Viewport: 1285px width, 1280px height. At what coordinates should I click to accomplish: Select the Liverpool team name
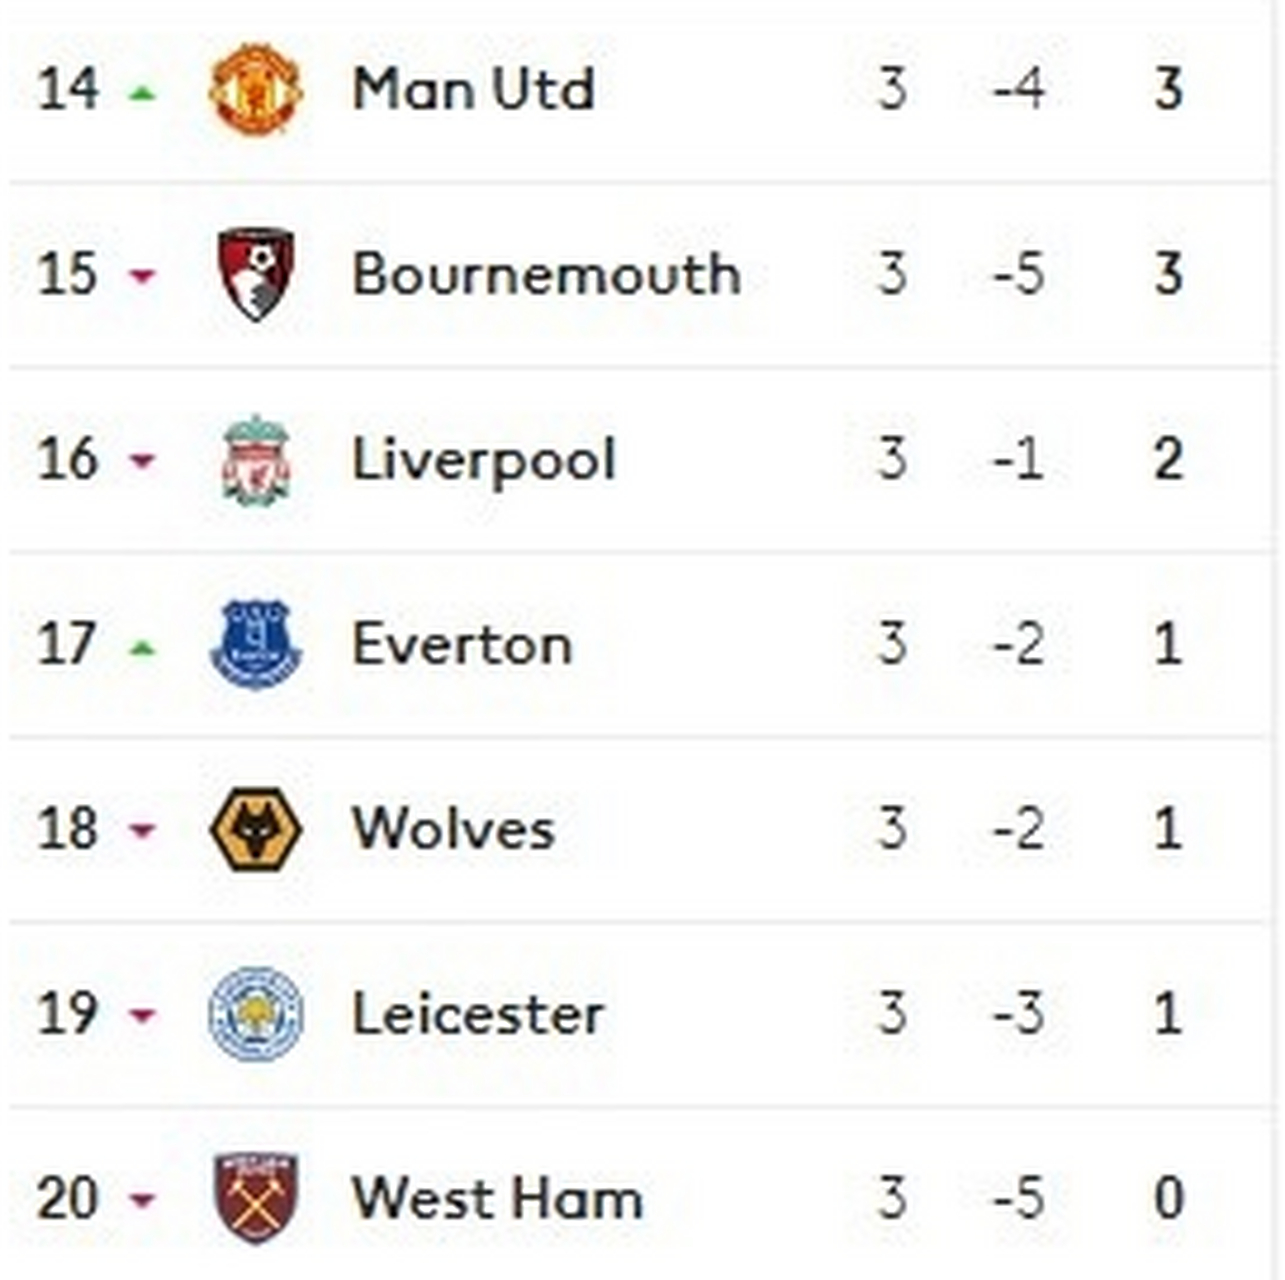(x=484, y=461)
